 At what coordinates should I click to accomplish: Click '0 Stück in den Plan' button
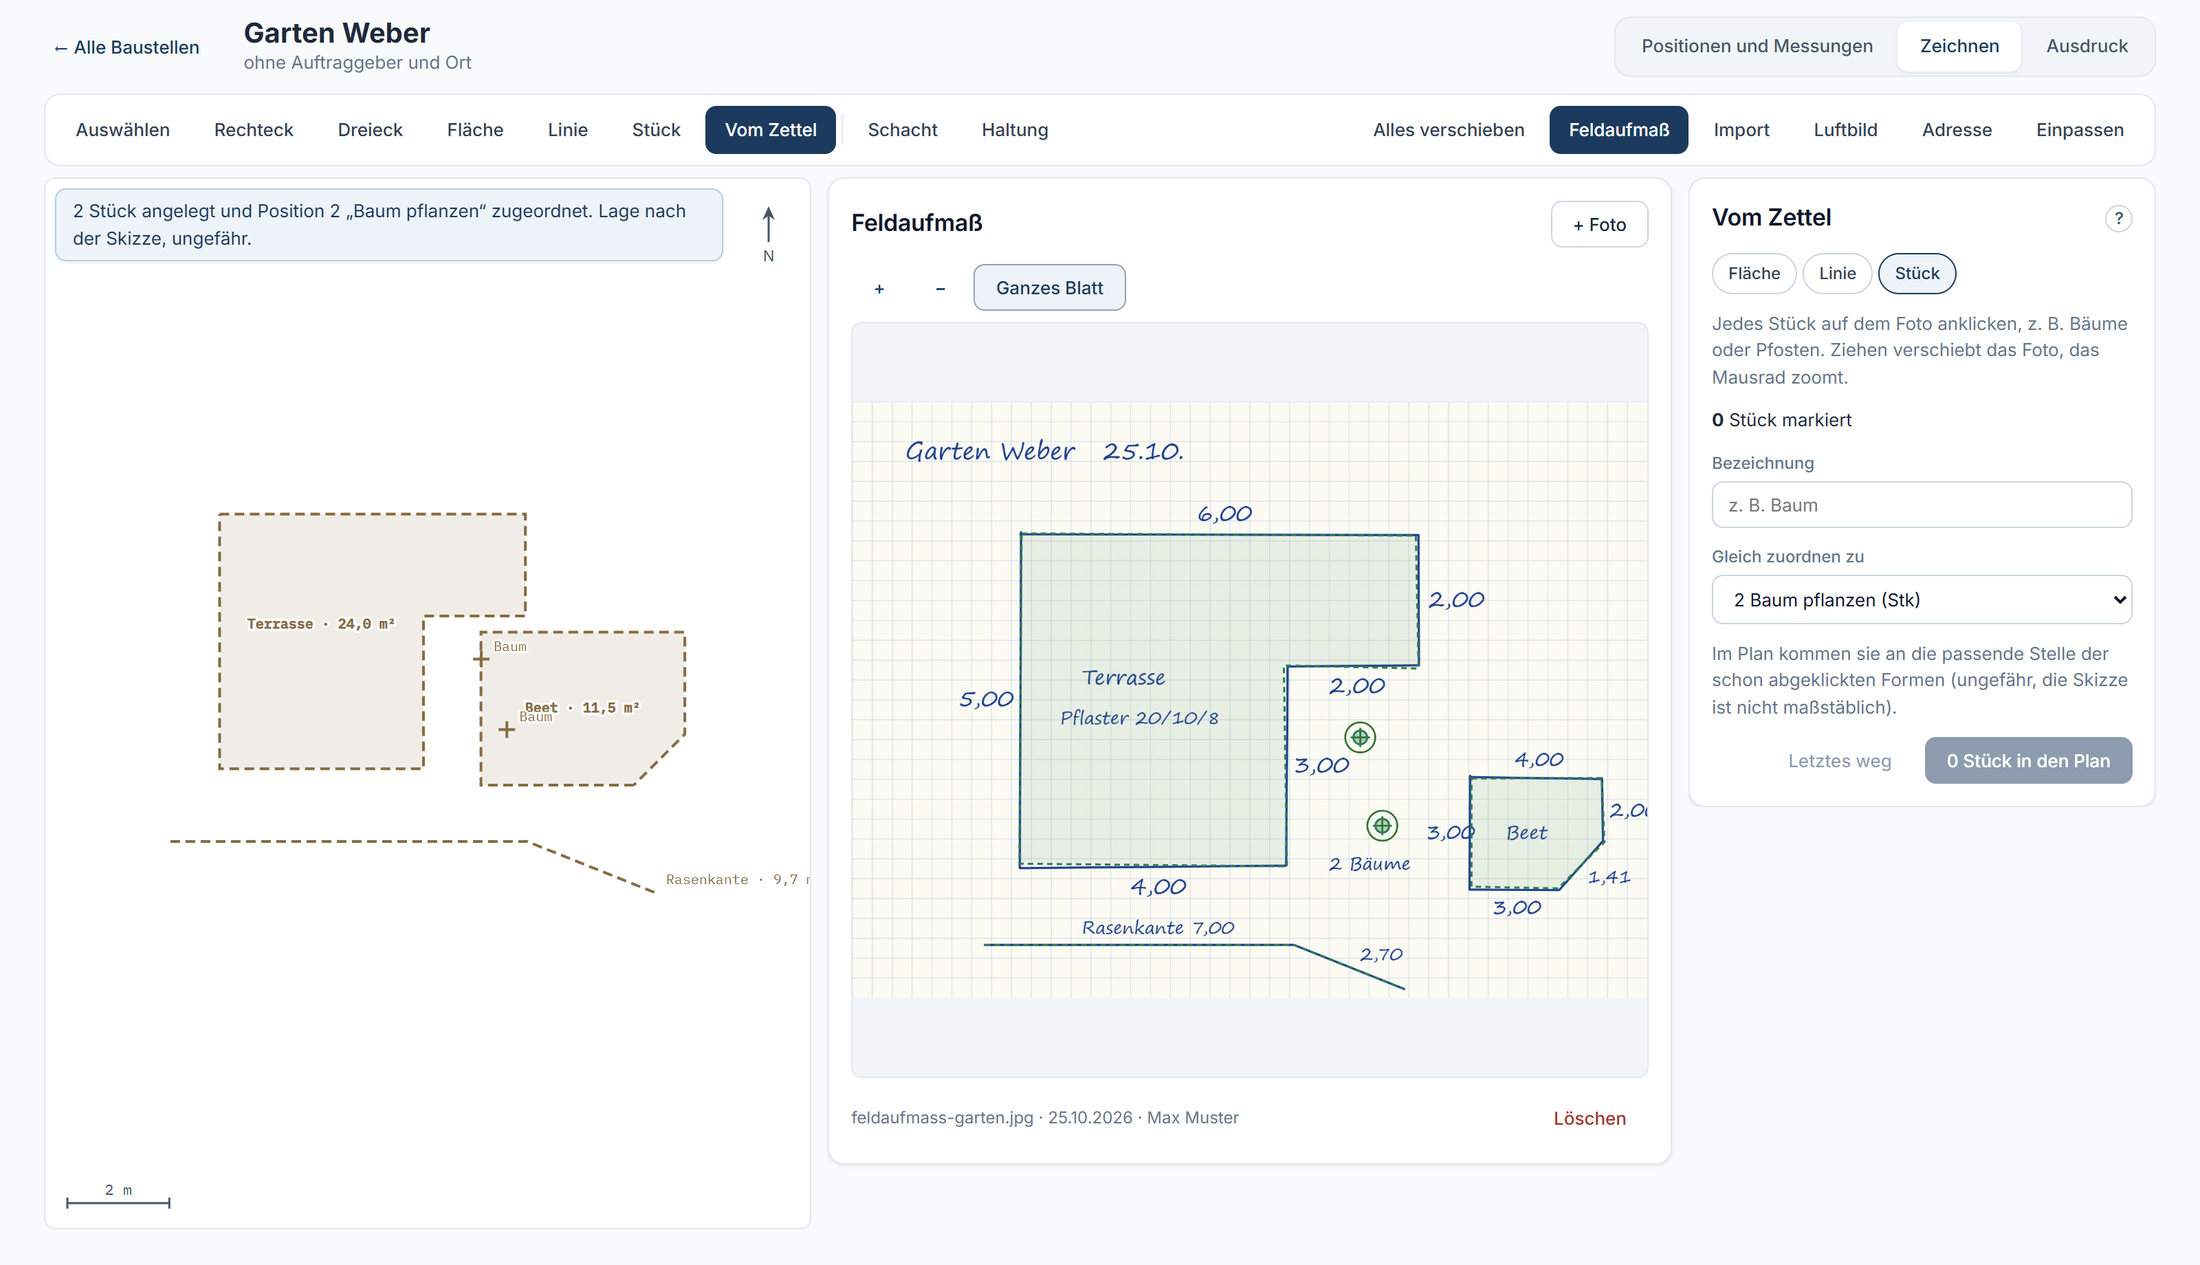2028,761
